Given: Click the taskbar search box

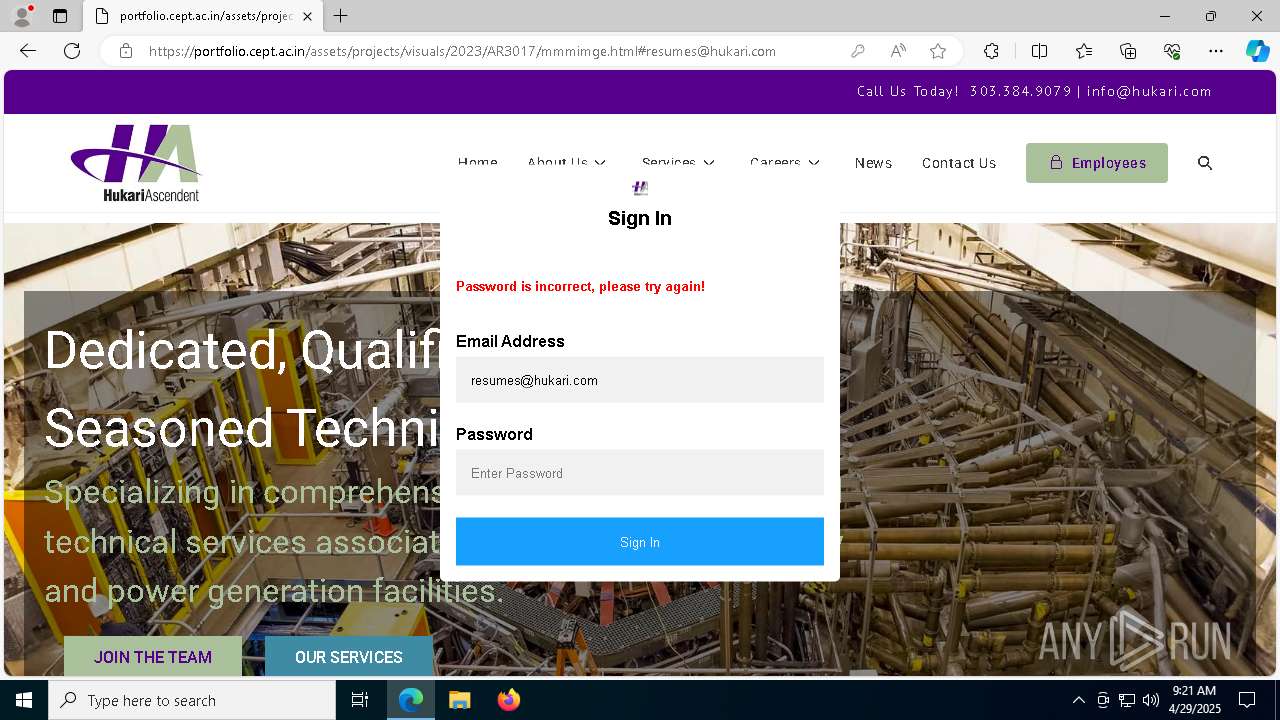Looking at the screenshot, I should point(192,700).
